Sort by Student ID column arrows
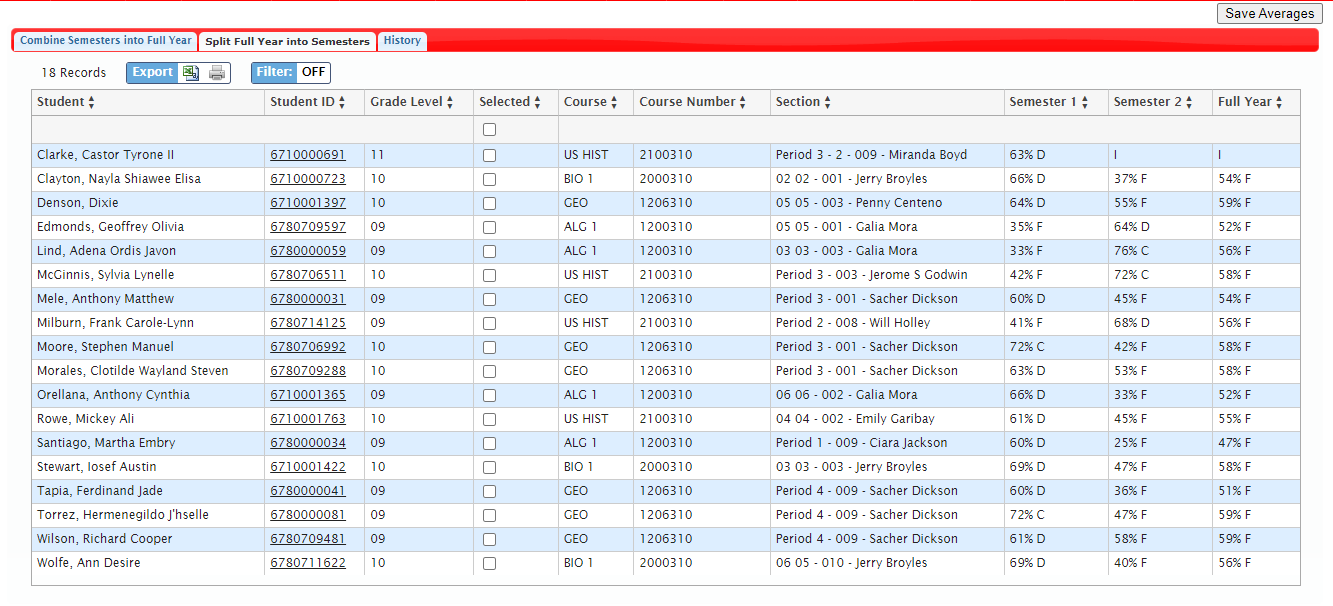Viewport: 1333px width, 606px height. 342,103
